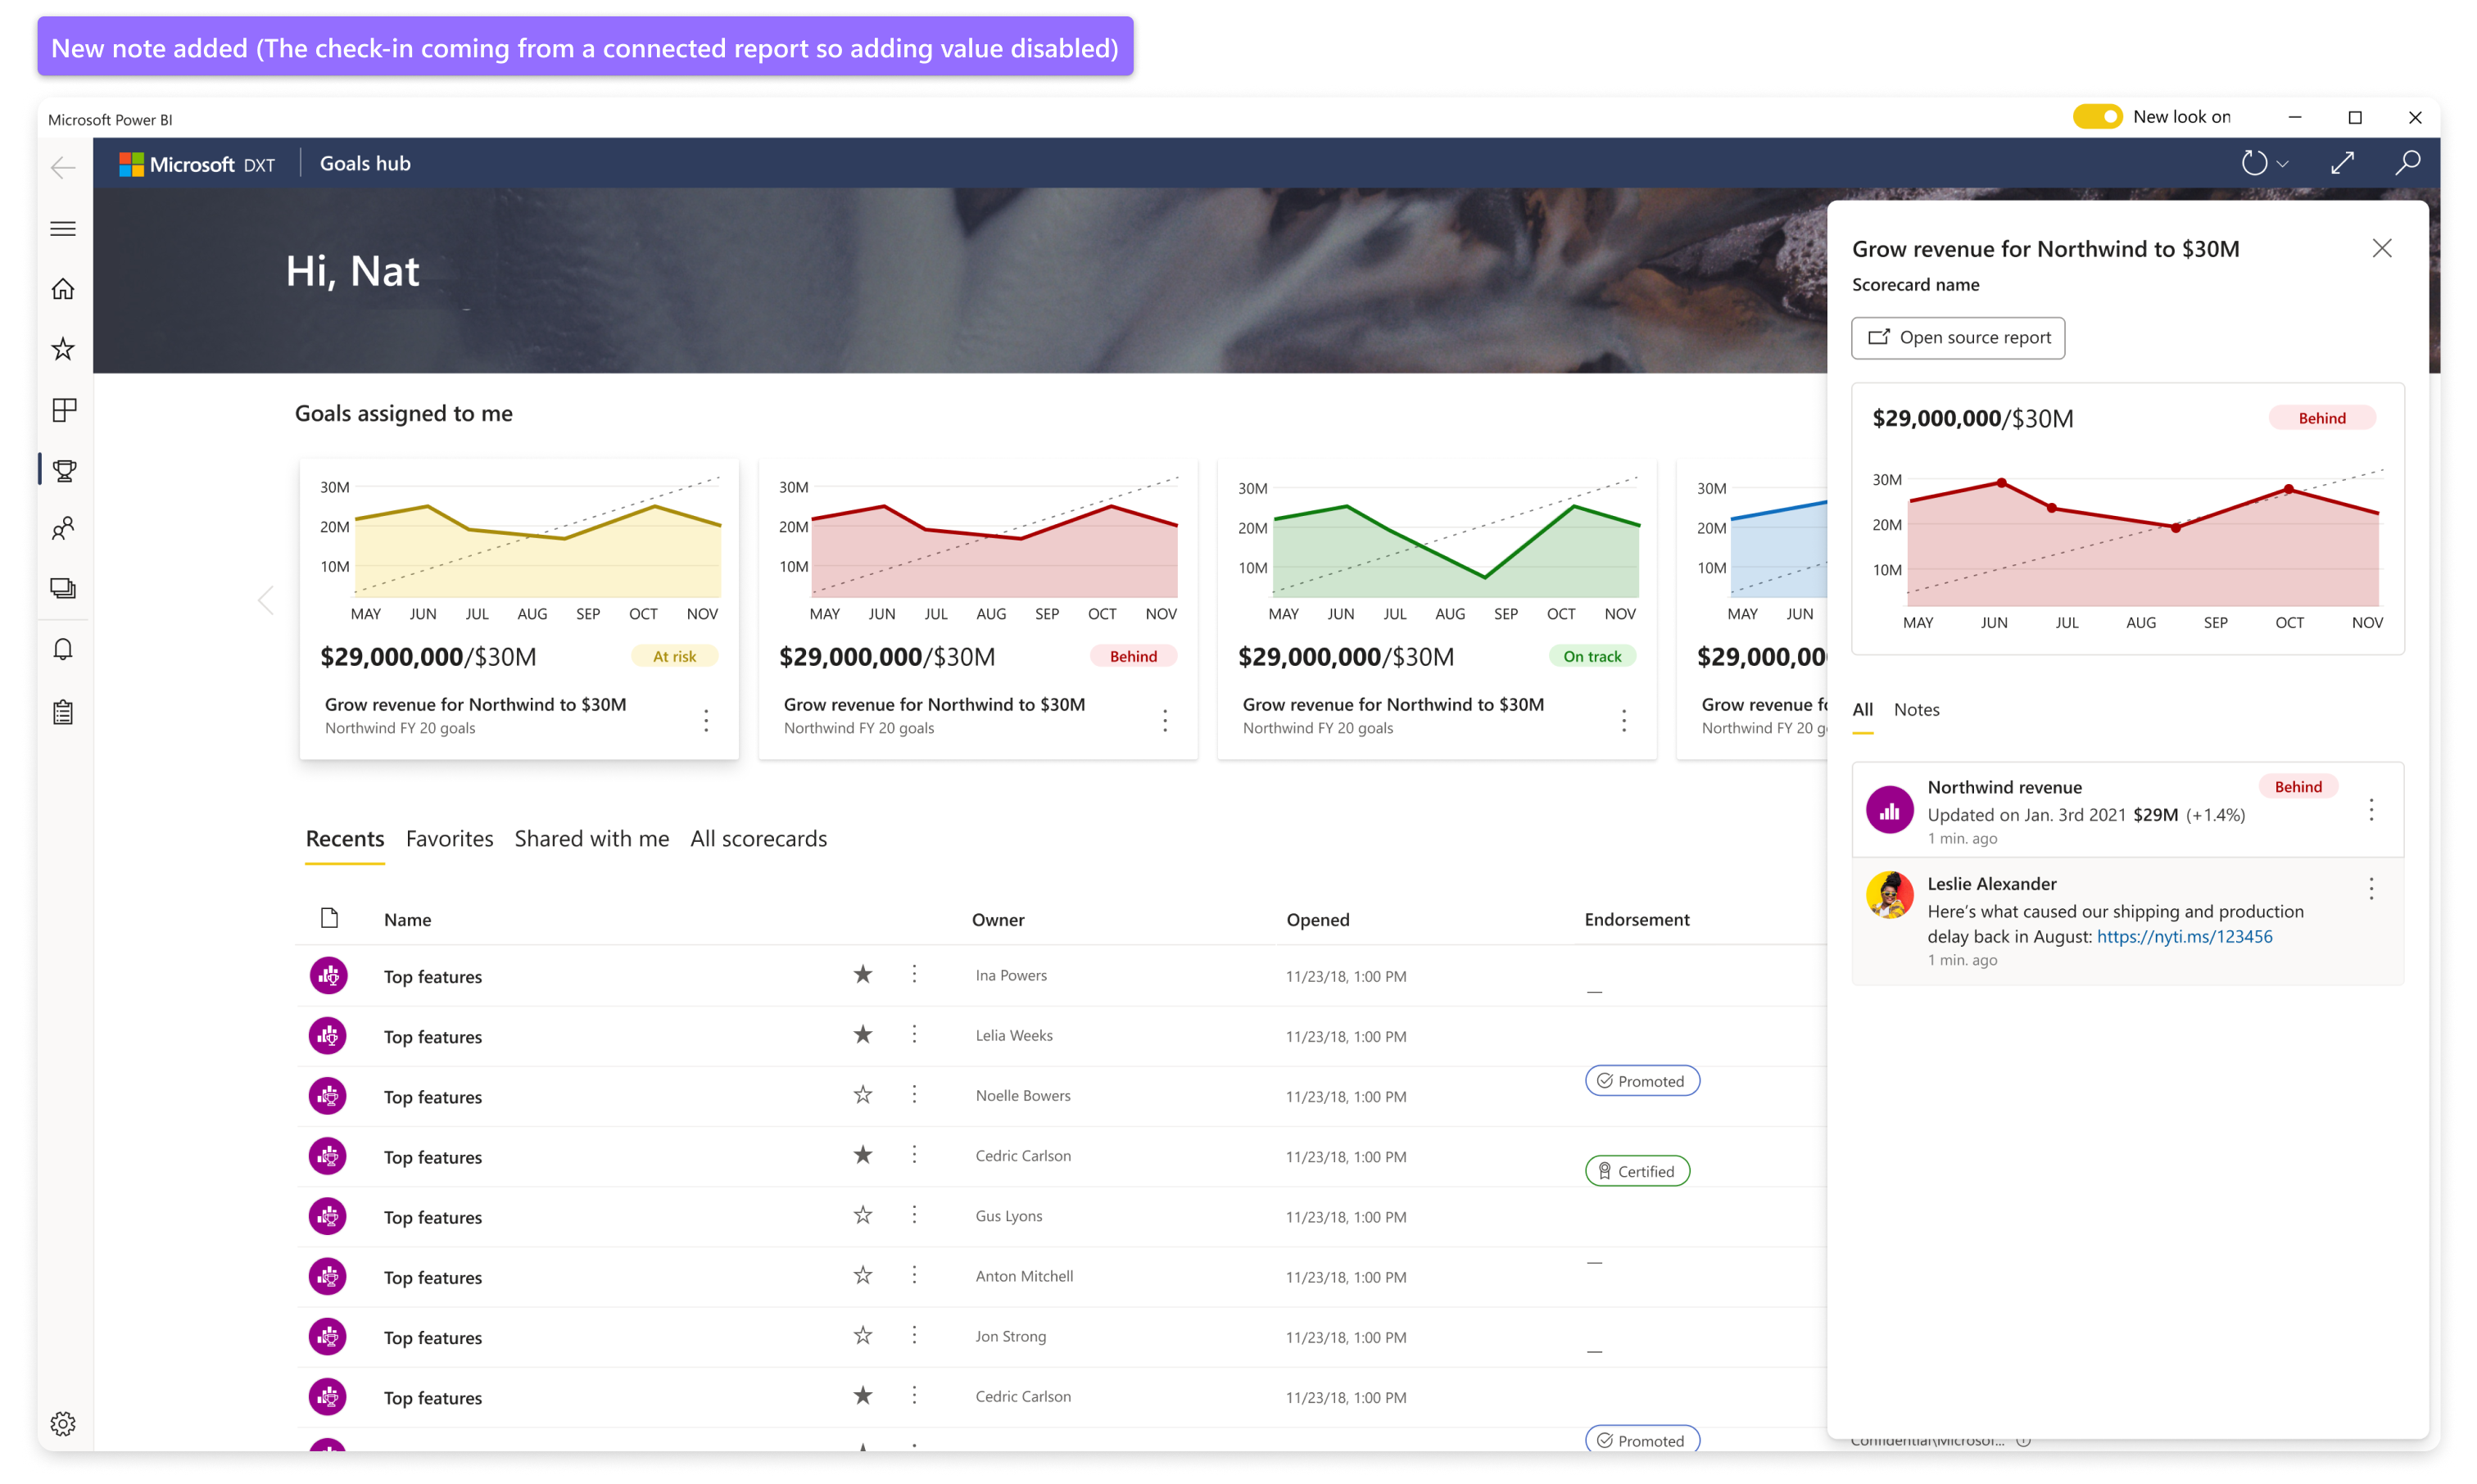The width and height of the screenshot is (2477, 1484).
Task: Open more options for Ina Powers row
Action: (914, 974)
